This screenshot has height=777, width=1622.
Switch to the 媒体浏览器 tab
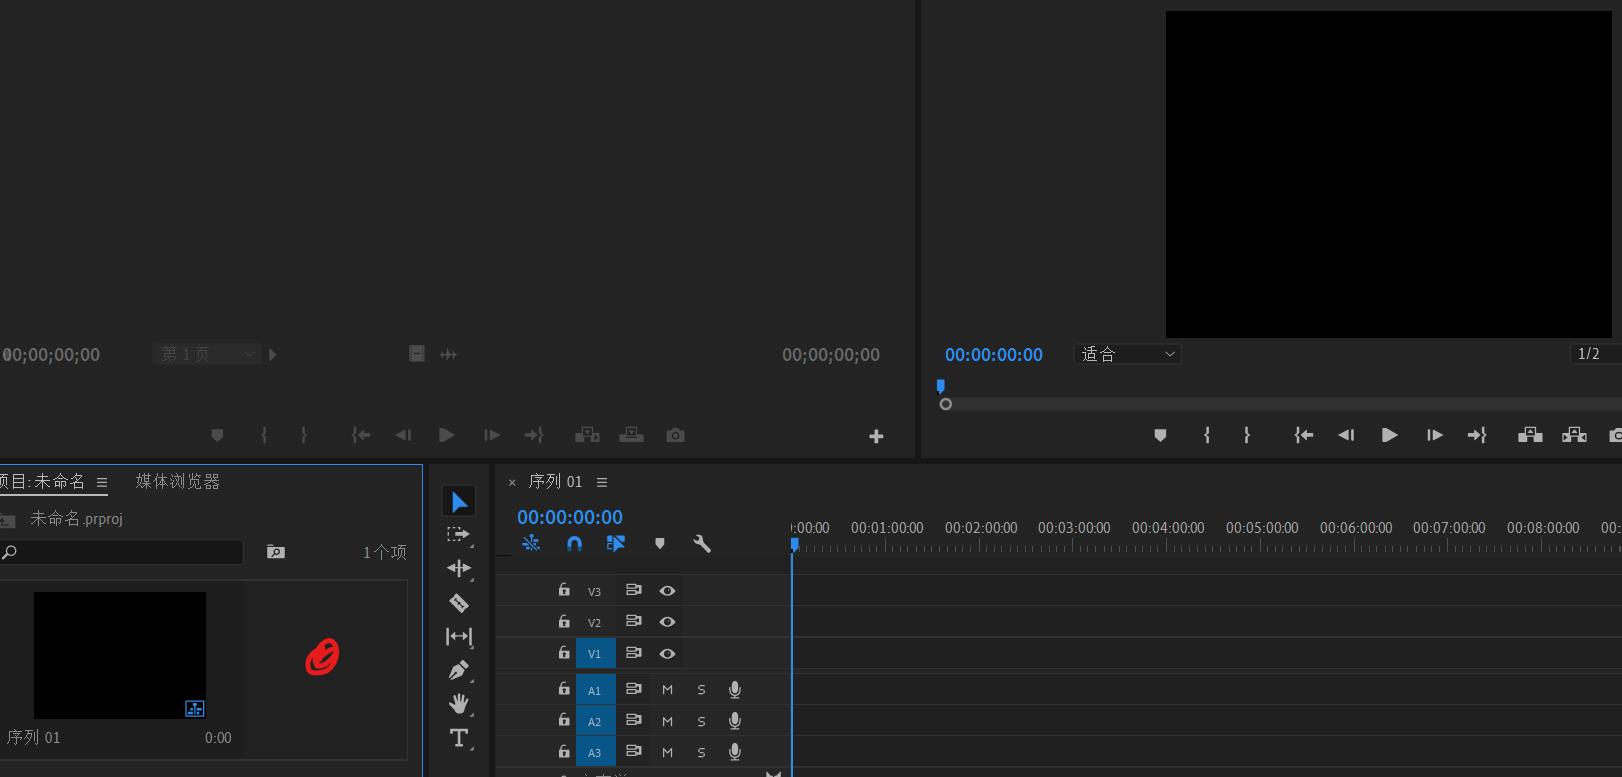coord(178,481)
